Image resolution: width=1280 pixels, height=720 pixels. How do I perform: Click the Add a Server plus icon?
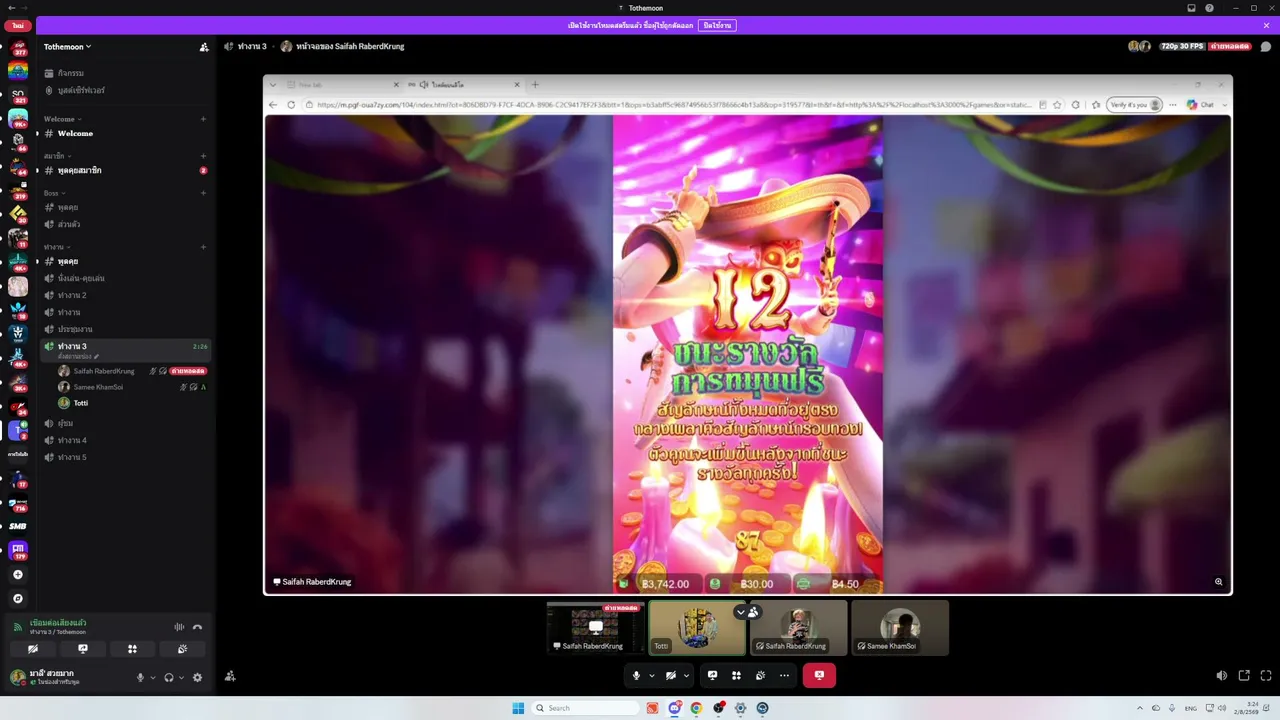point(18,575)
